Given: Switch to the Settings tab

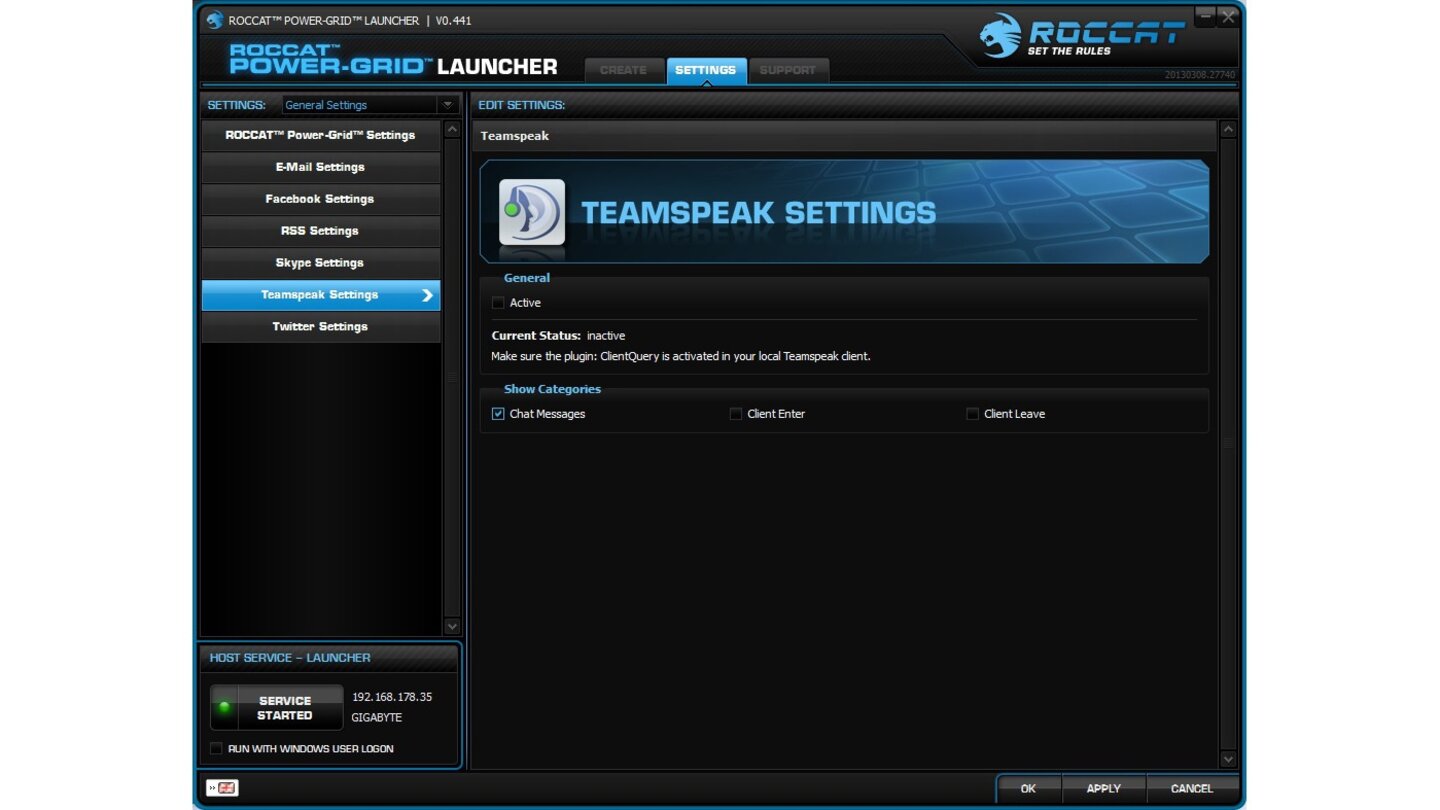Looking at the screenshot, I should pos(706,70).
